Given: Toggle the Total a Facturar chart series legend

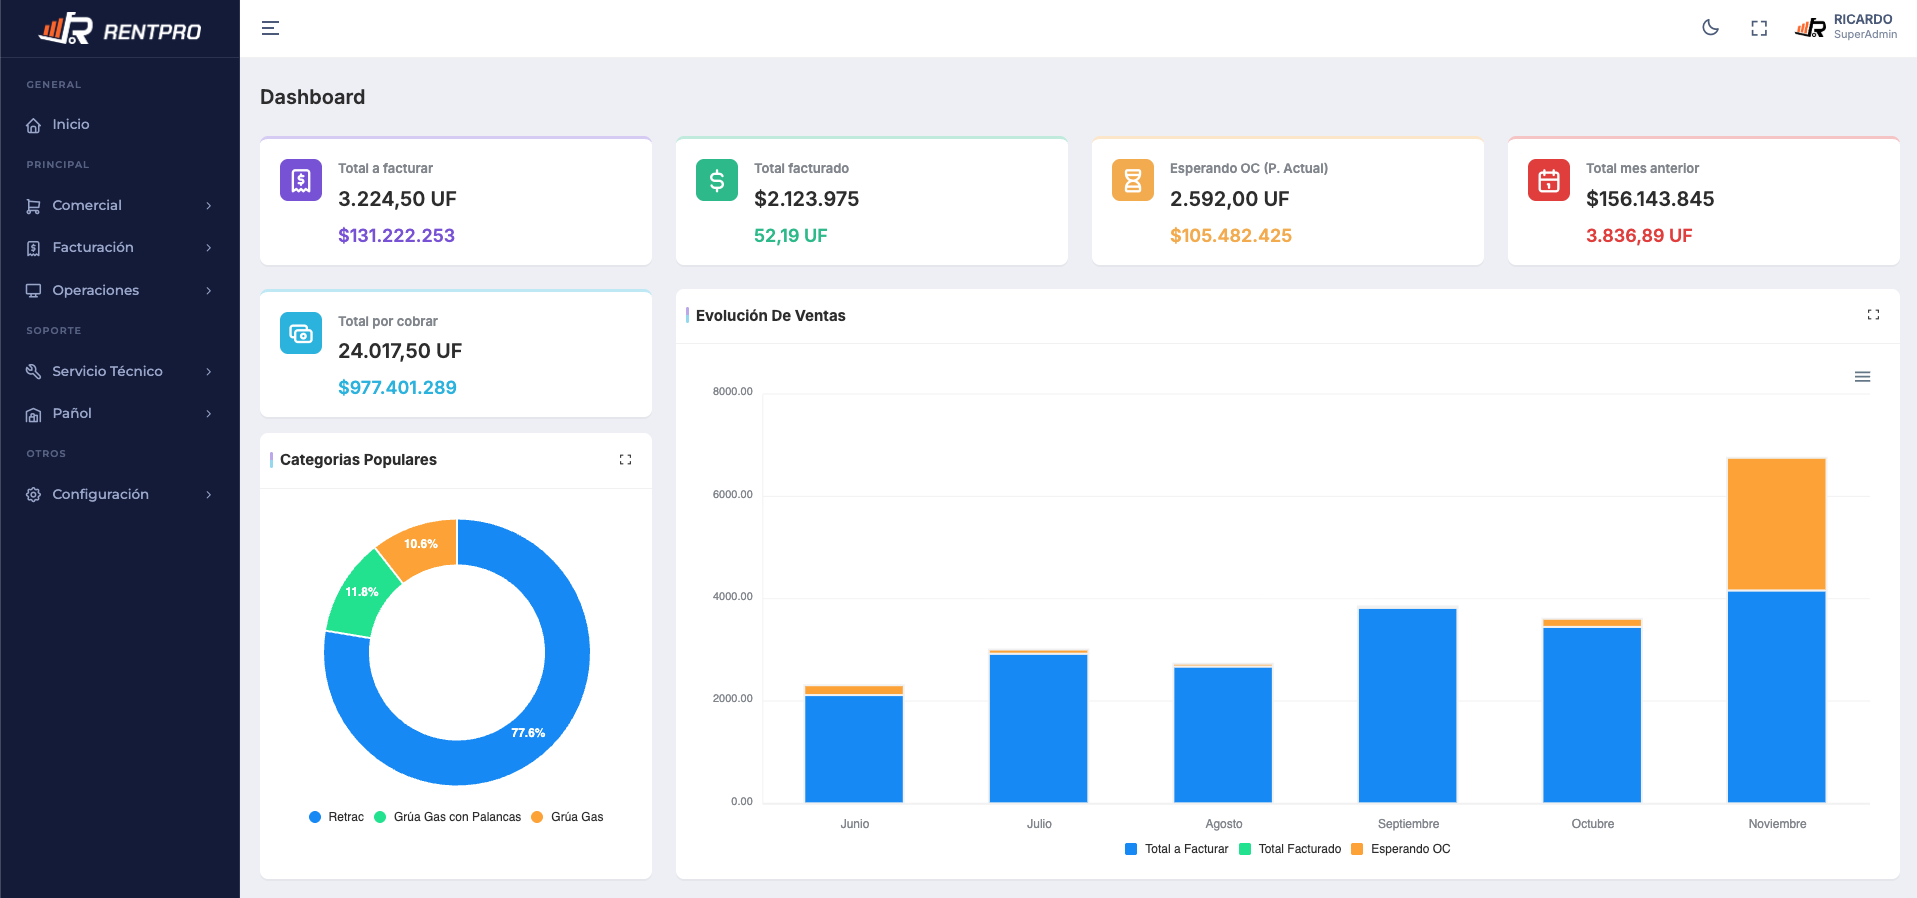Looking at the screenshot, I should [1177, 849].
